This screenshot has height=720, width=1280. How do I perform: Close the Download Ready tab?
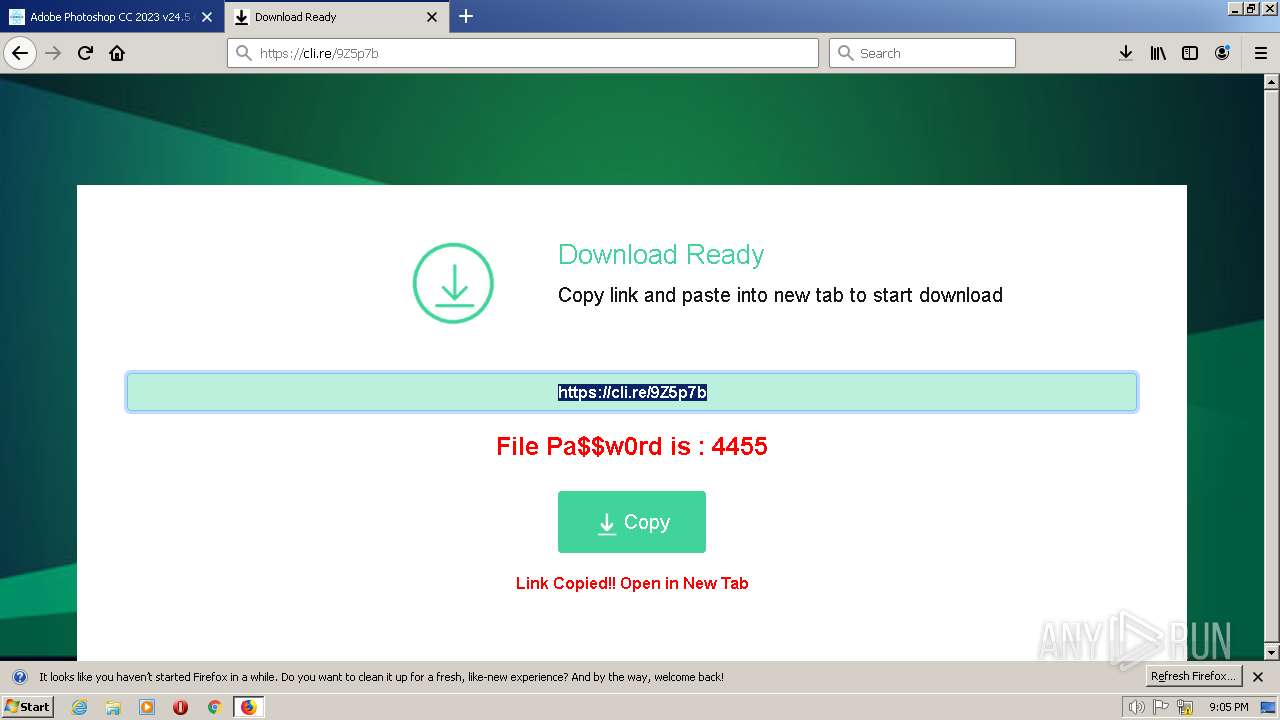point(432,17)
